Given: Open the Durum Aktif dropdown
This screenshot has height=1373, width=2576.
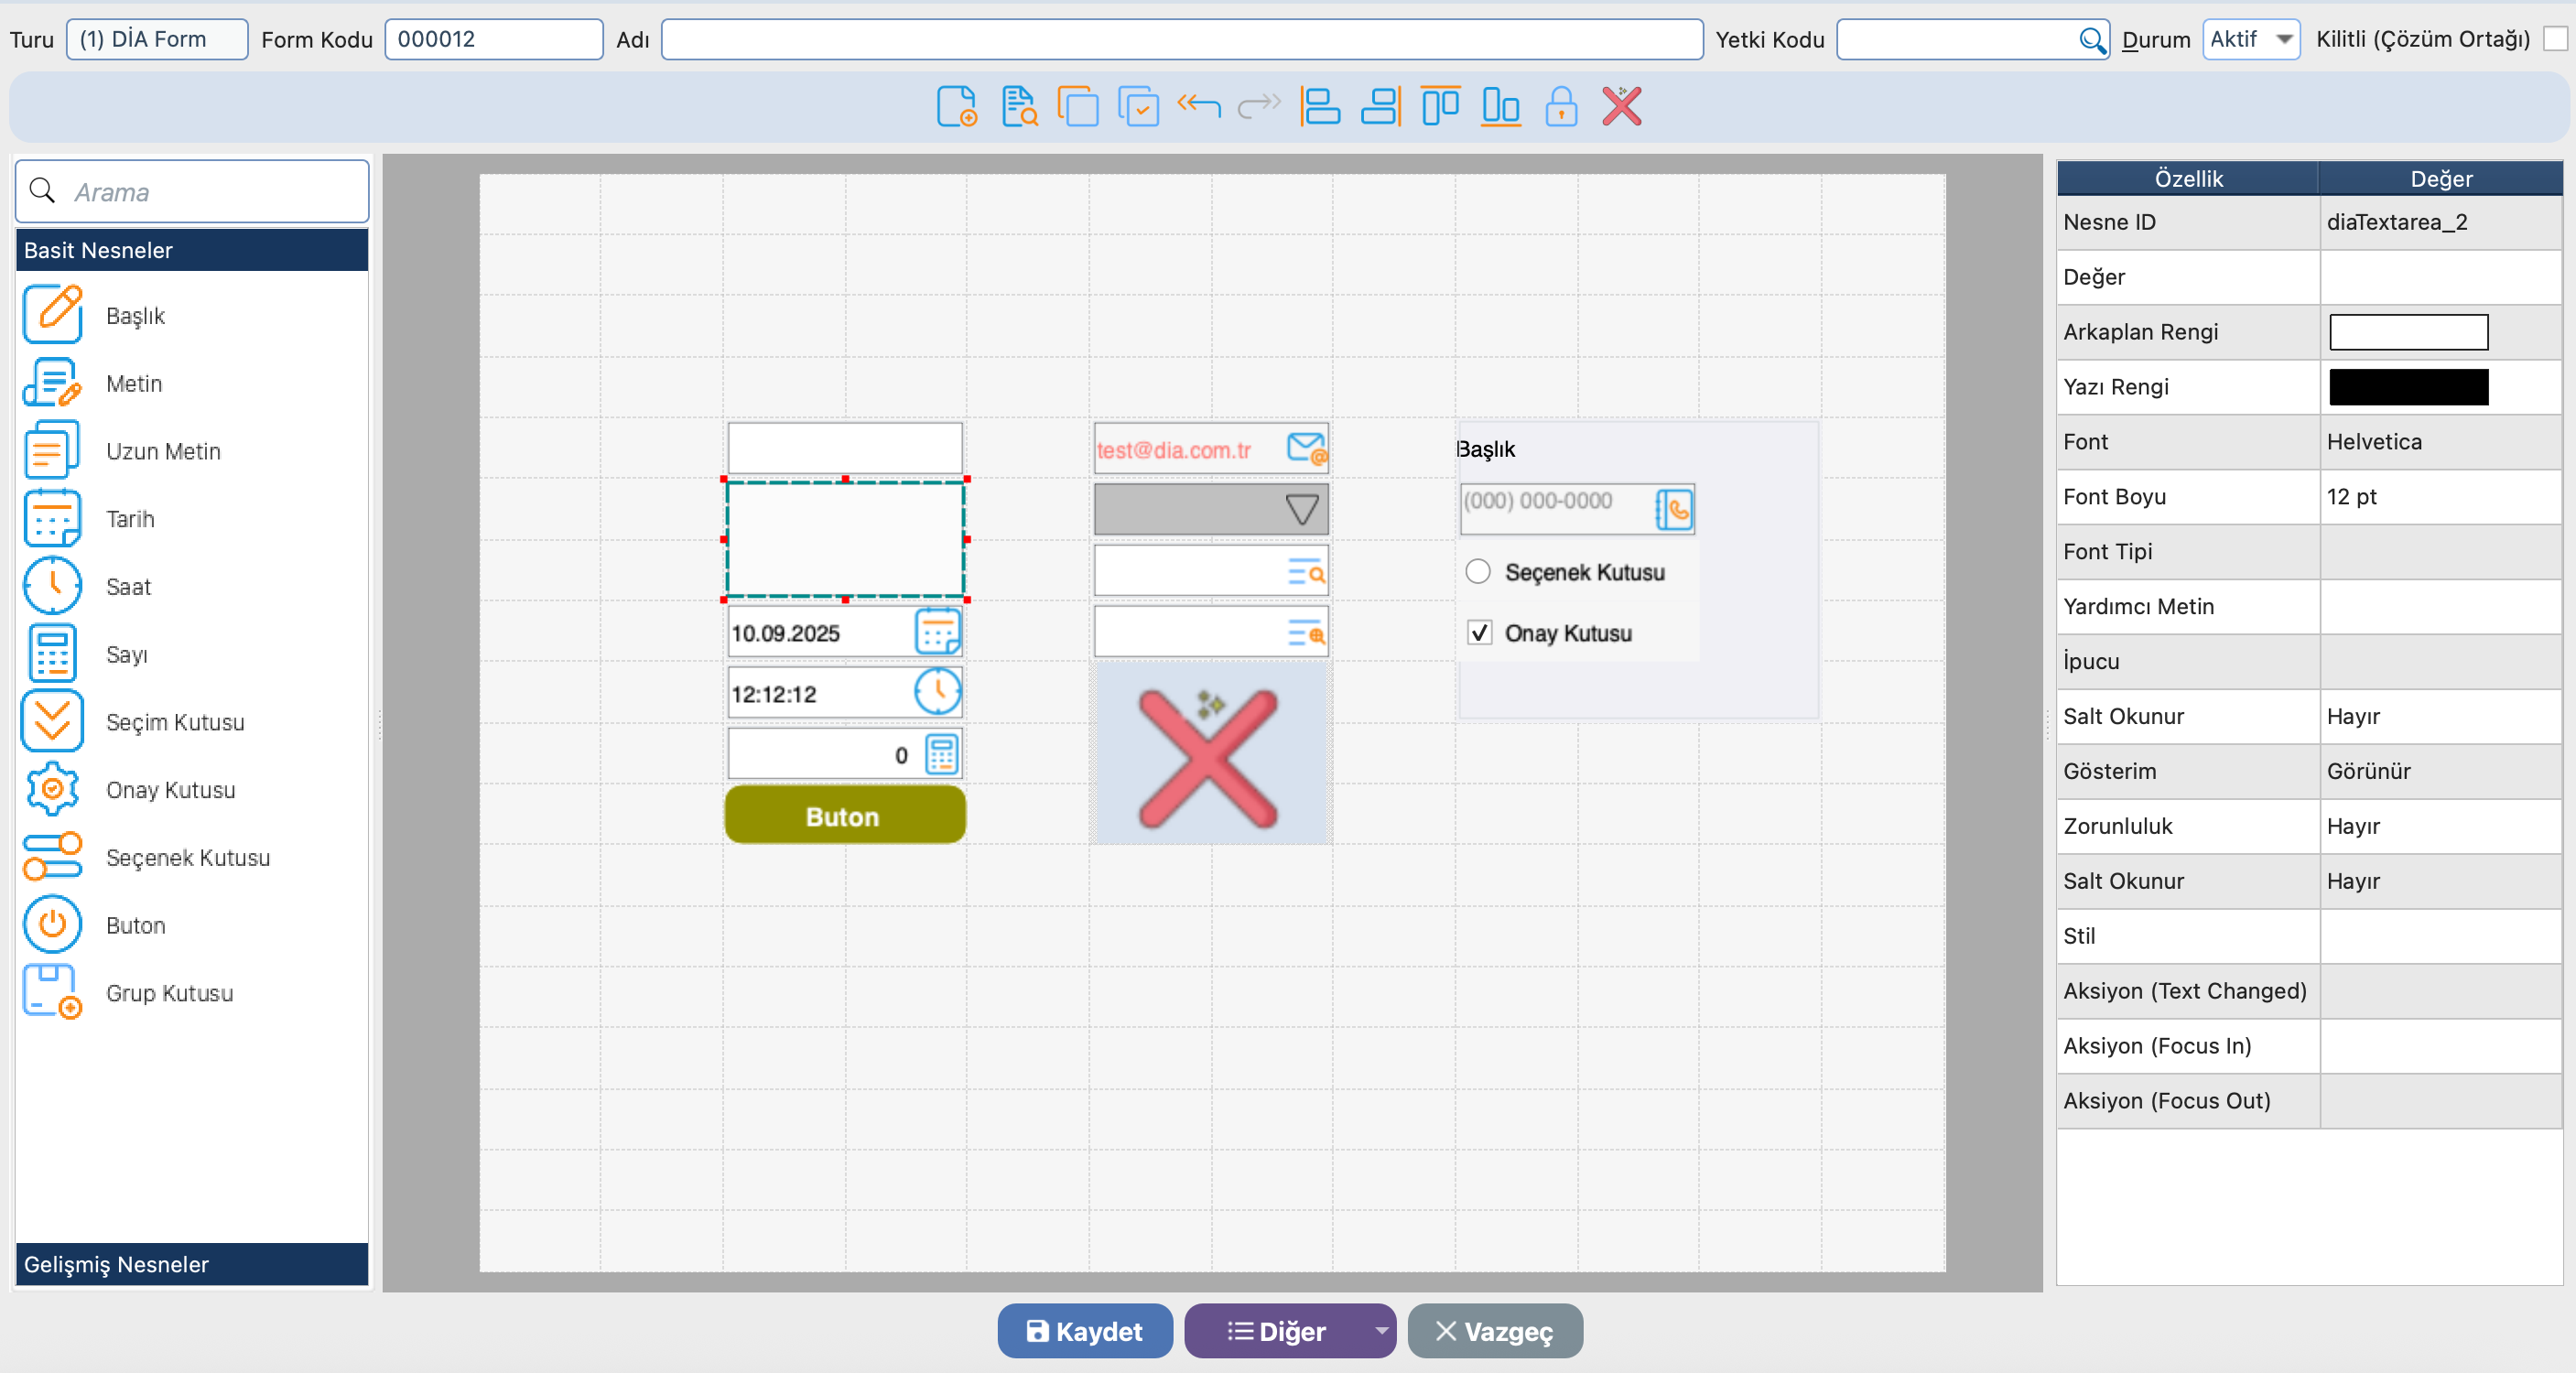Looking at the screenshot, I should click(x=2251, y=40).
